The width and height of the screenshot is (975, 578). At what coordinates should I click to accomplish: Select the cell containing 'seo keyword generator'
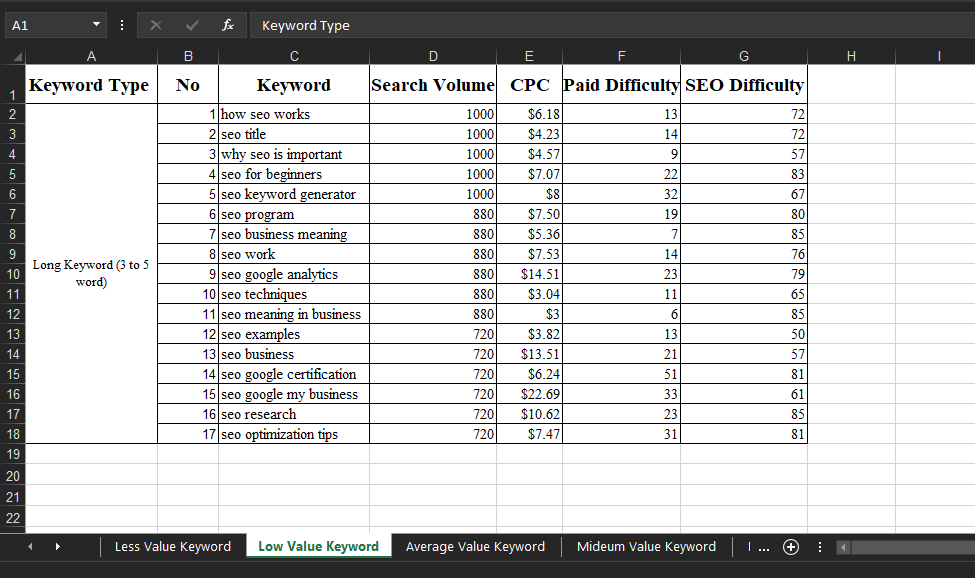[x=294, y=194]
